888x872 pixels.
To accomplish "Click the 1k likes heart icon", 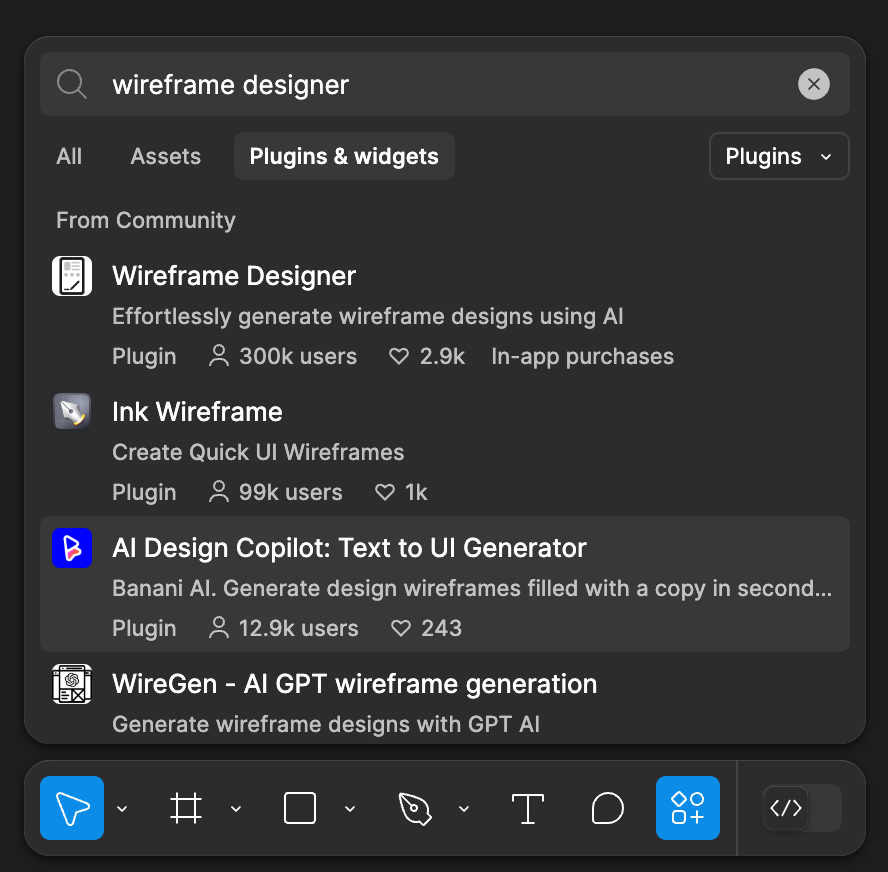I will 385,493.
